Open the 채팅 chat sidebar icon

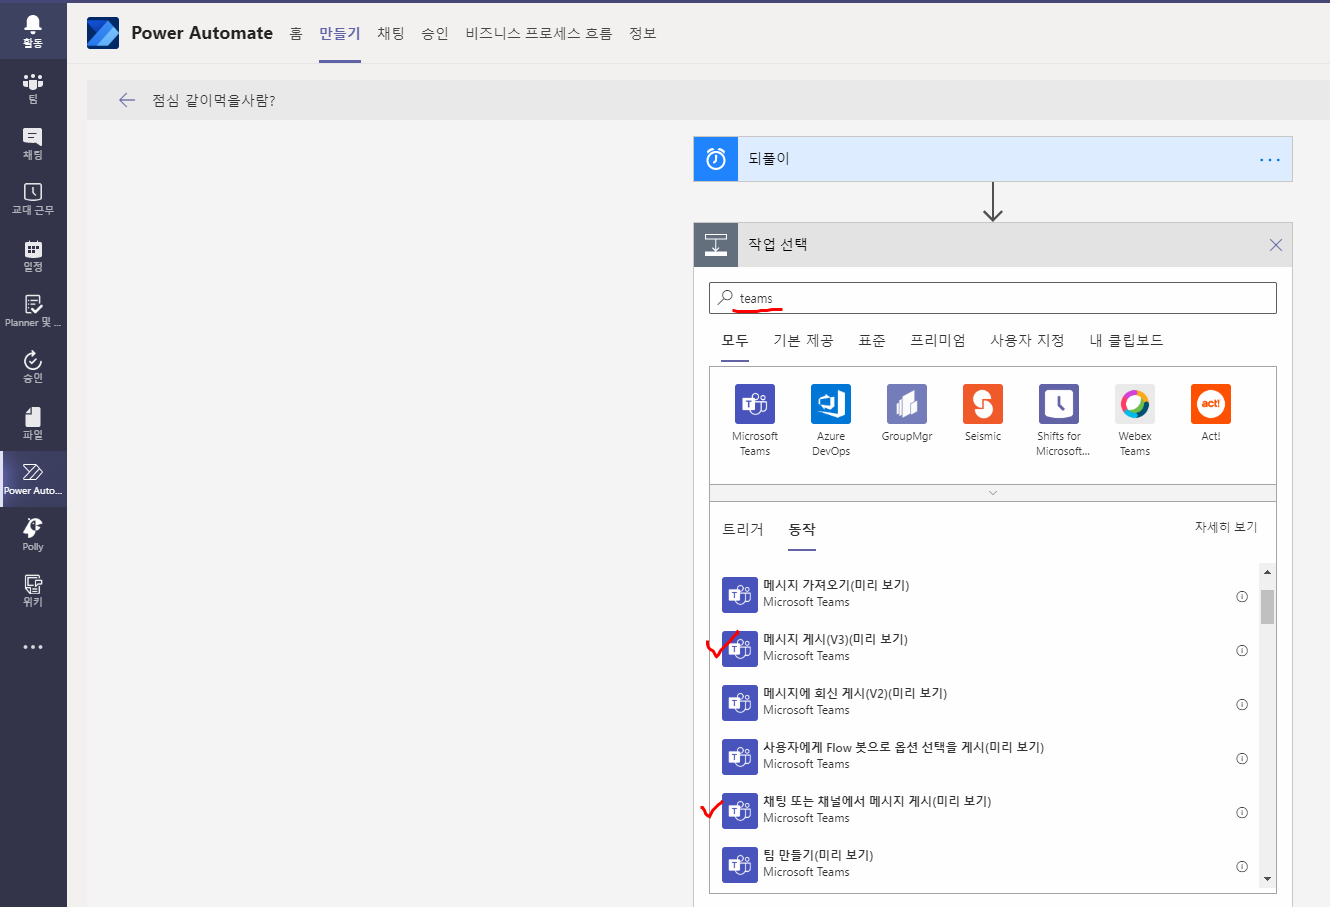(x=33, y=144)
